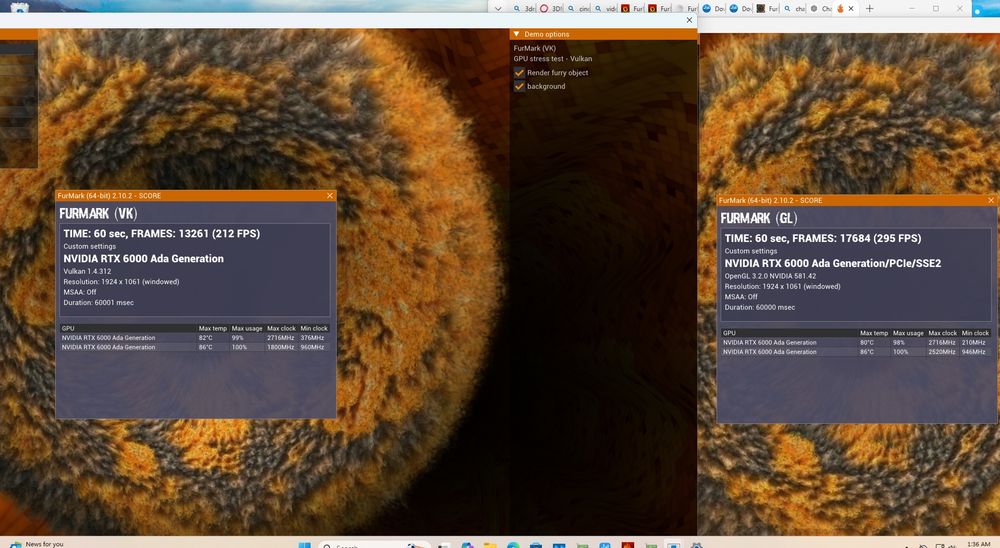The image size is (1000, 548).
Task: Close the FURMARK (GL) score dialog
Action: click(x=991, y=200)
